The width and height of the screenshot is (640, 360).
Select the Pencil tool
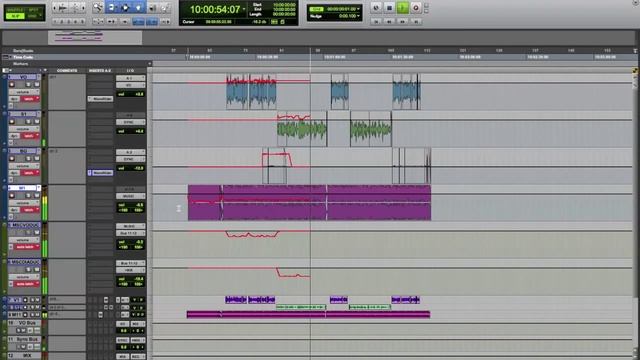(164, 7)
